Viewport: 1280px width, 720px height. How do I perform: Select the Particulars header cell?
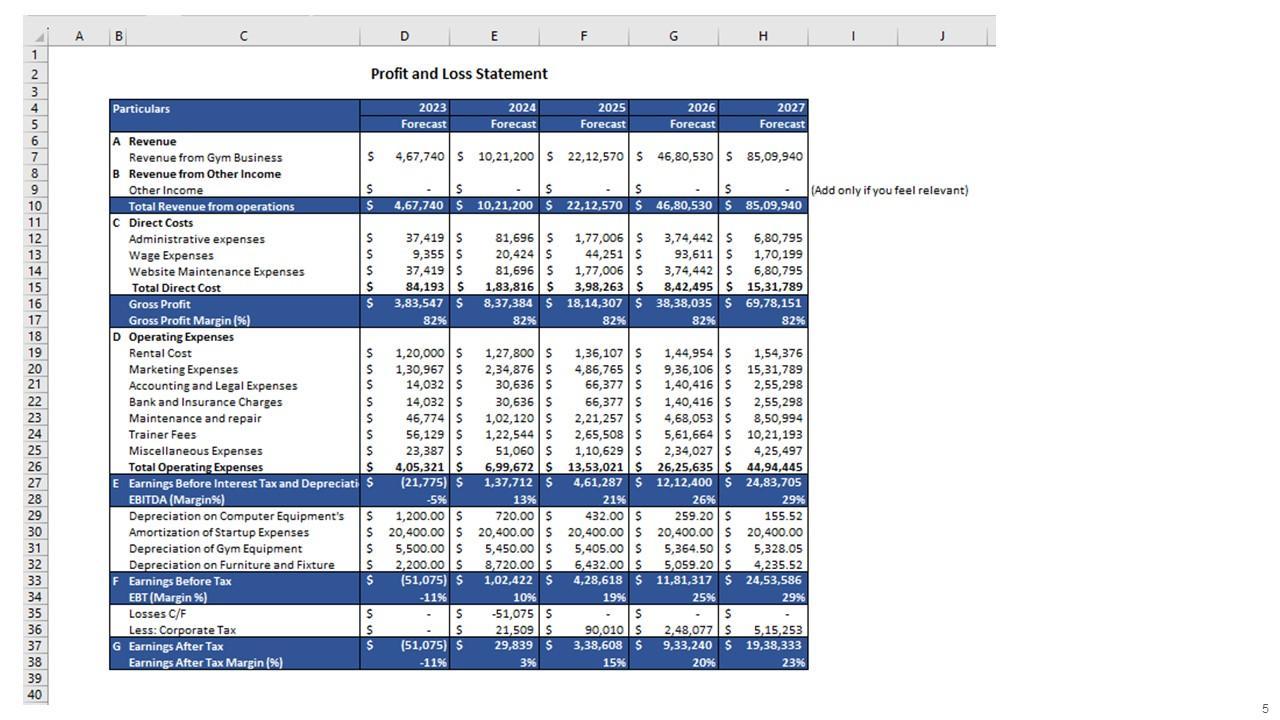click(x=141, y=109)
